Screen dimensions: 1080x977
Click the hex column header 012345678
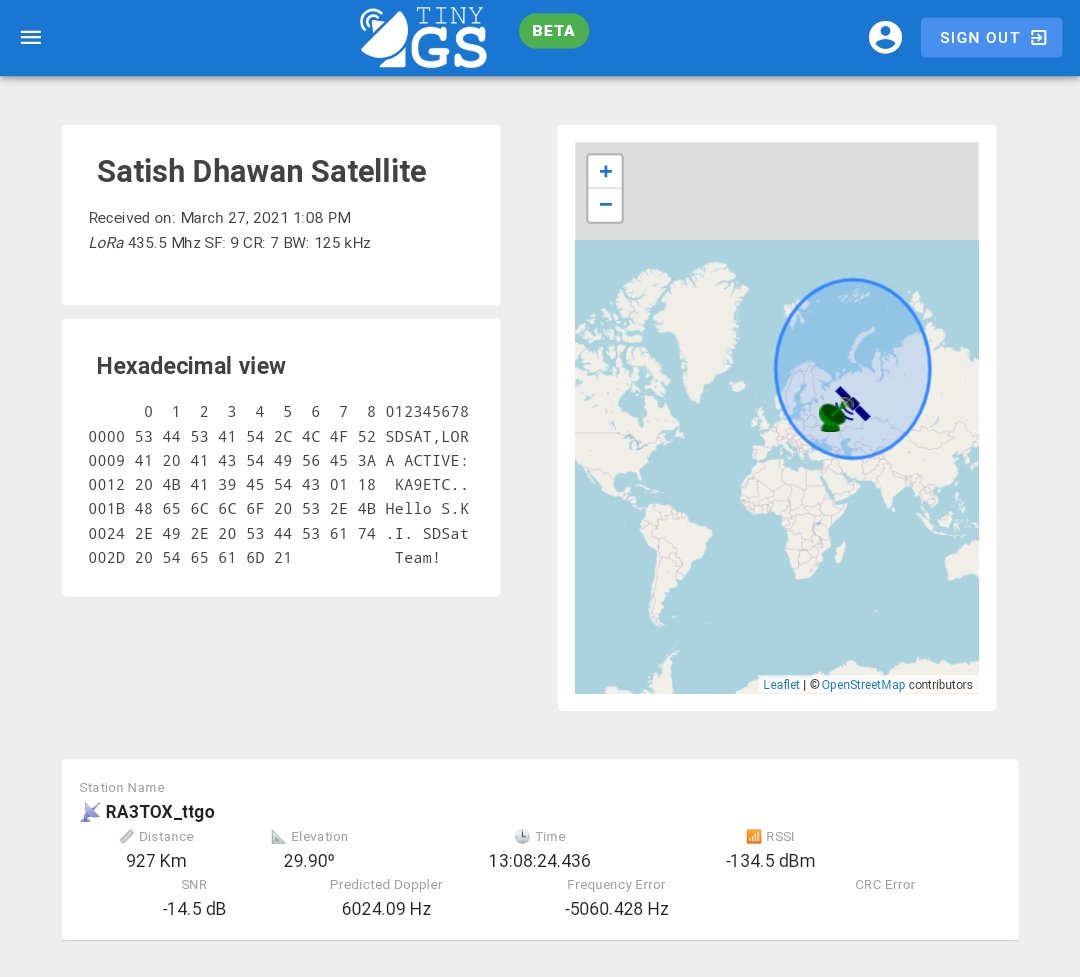tap(427, 412)
